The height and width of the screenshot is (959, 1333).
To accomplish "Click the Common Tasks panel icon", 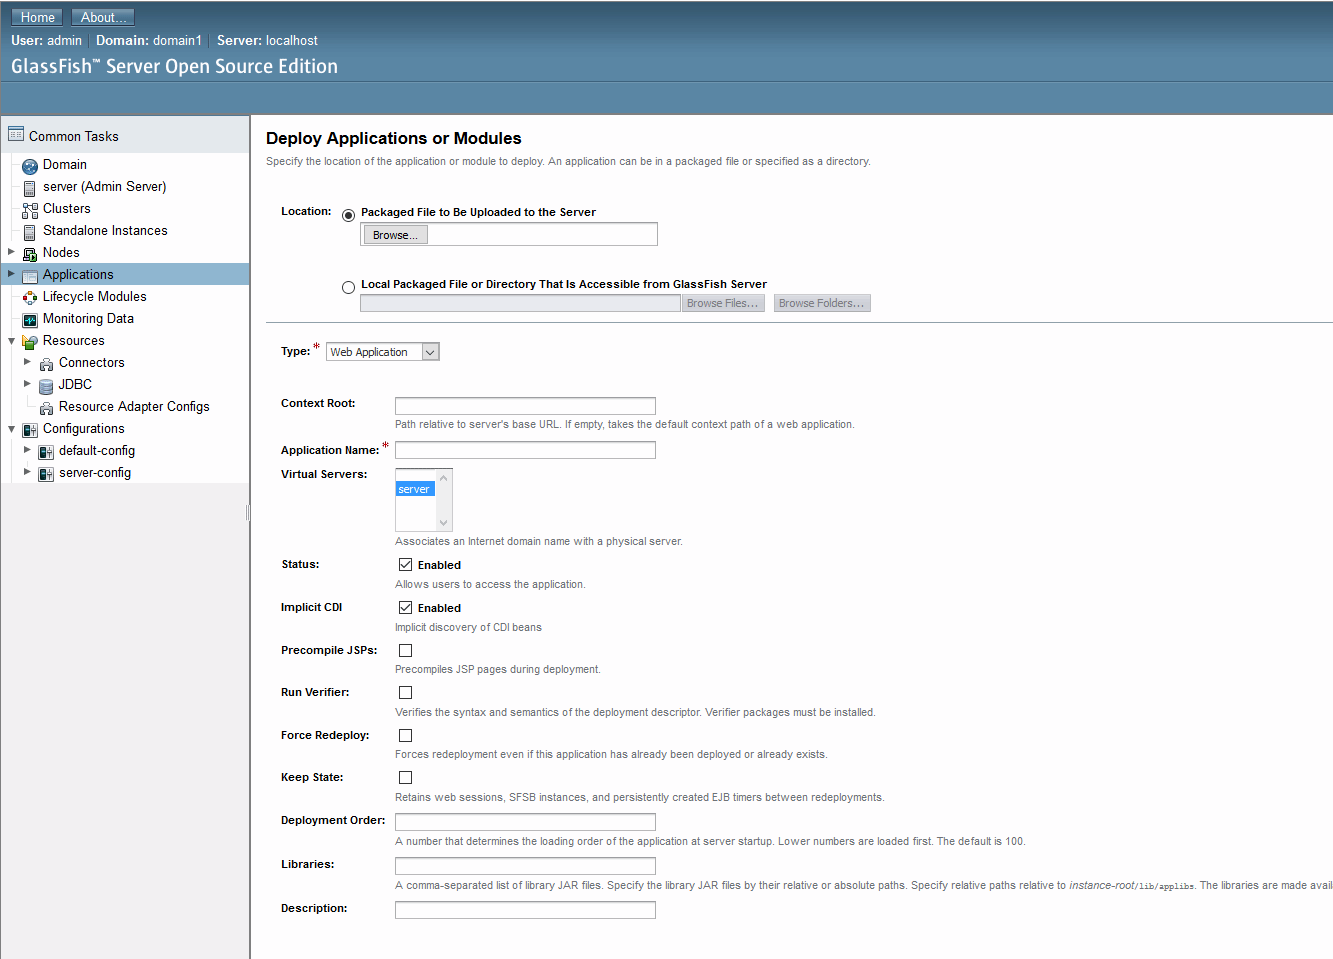I will (x=16, y=134).
